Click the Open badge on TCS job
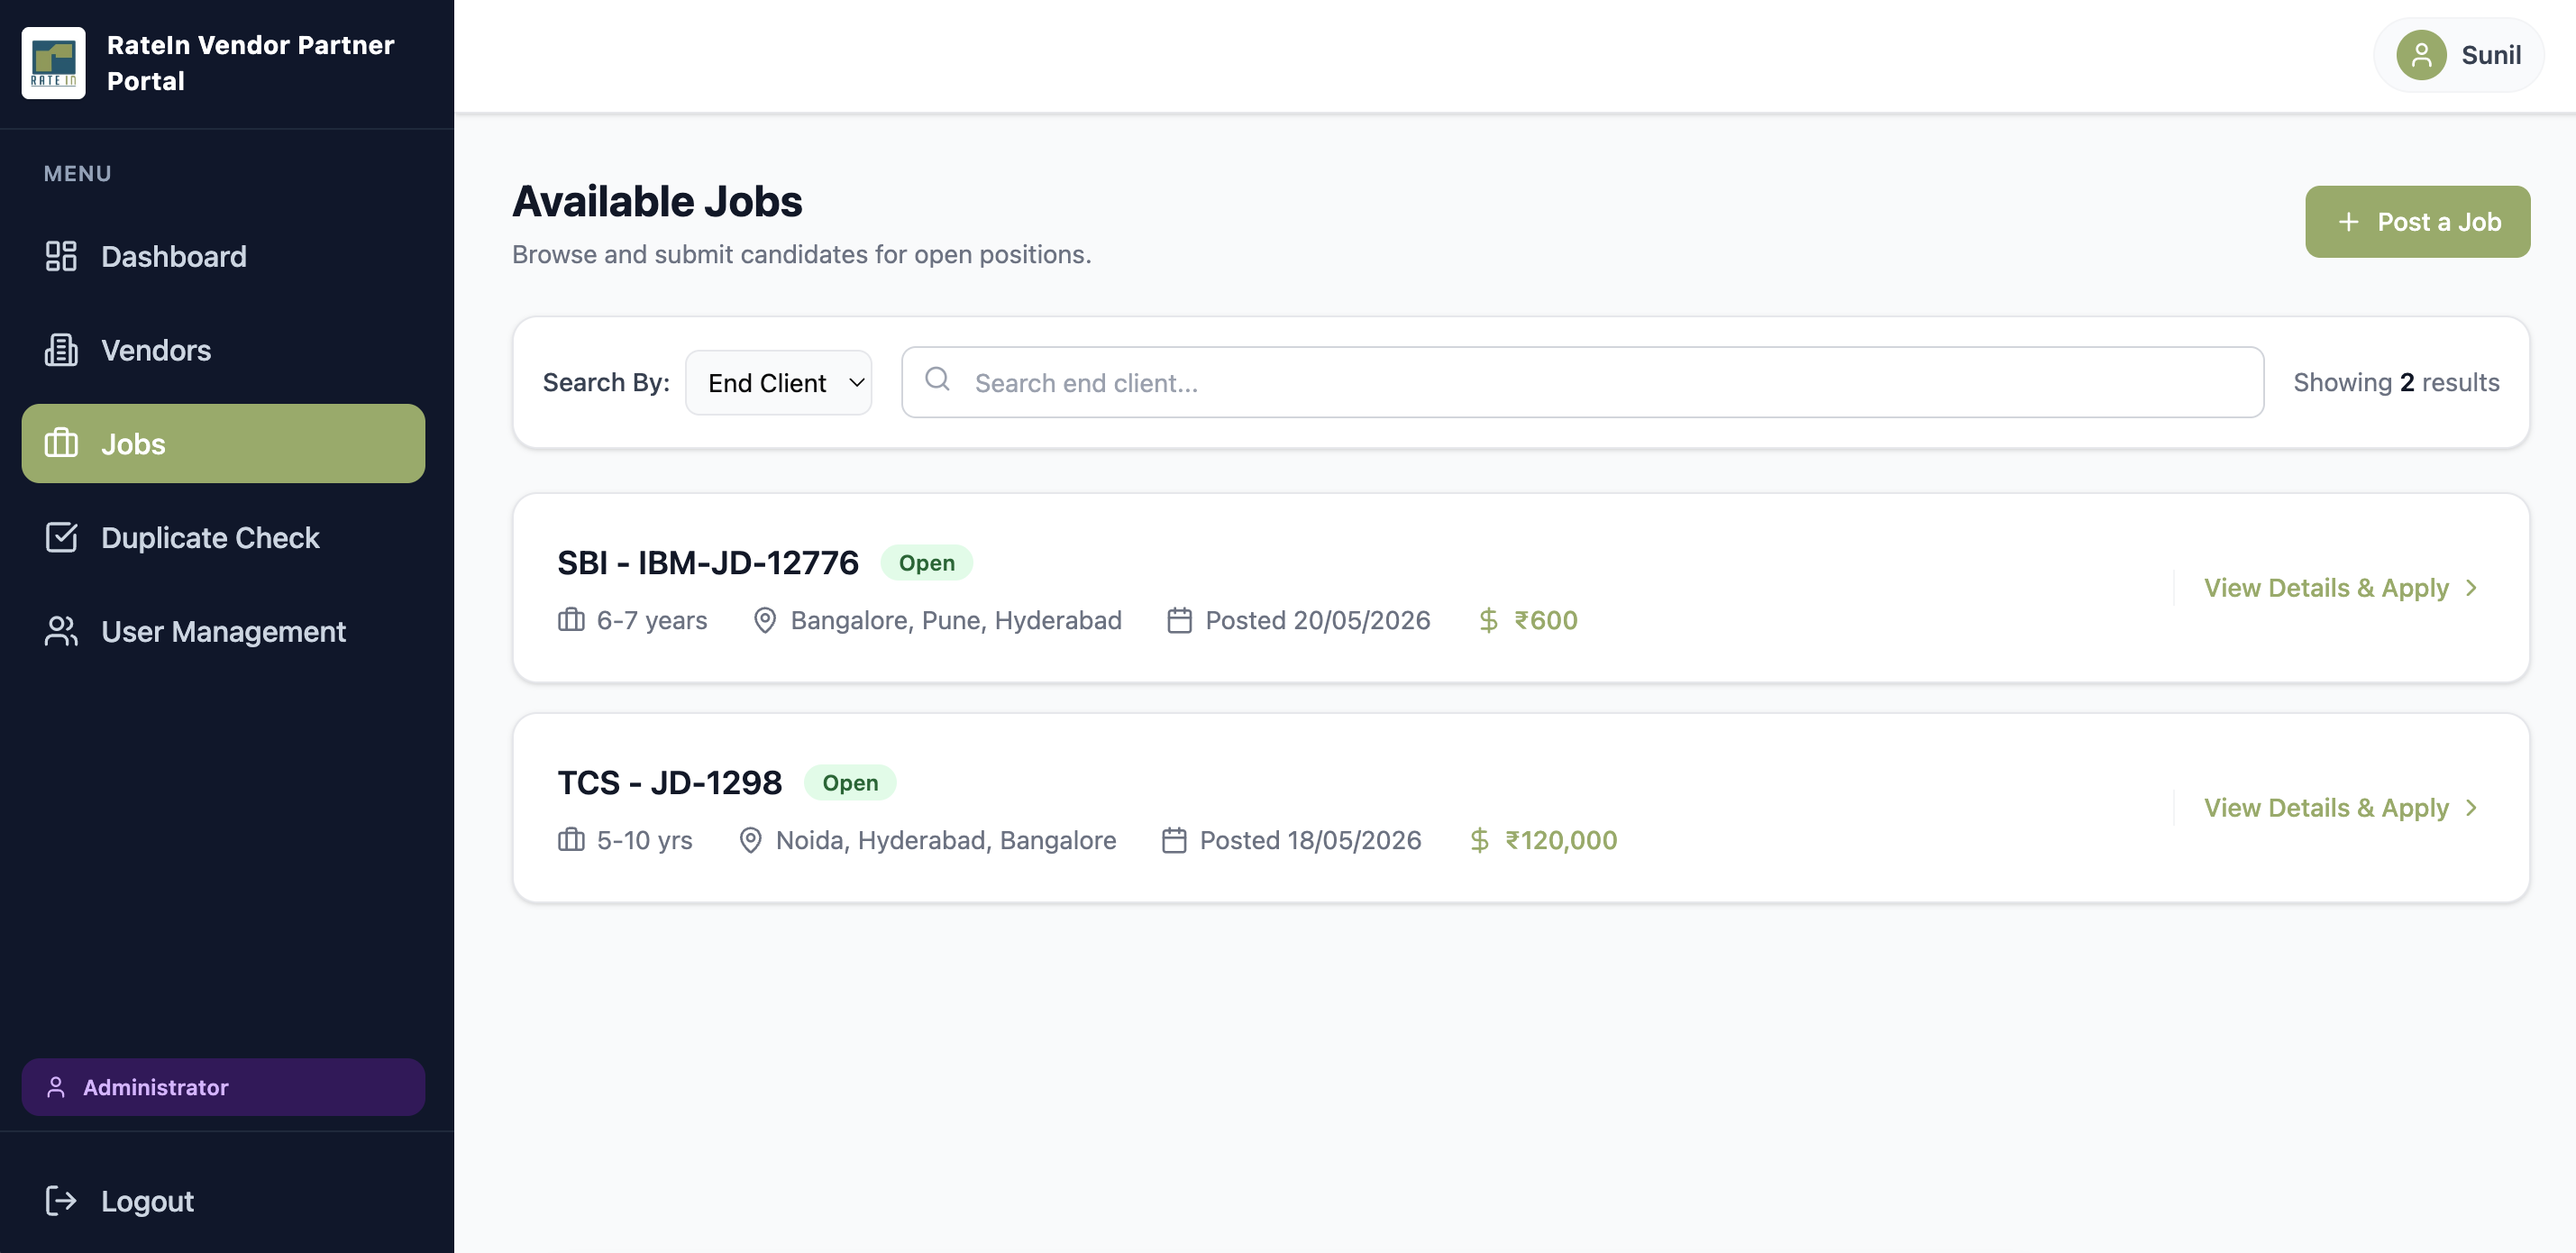The width and height of the screenshot is (2576, 1253). coord(850,783)
